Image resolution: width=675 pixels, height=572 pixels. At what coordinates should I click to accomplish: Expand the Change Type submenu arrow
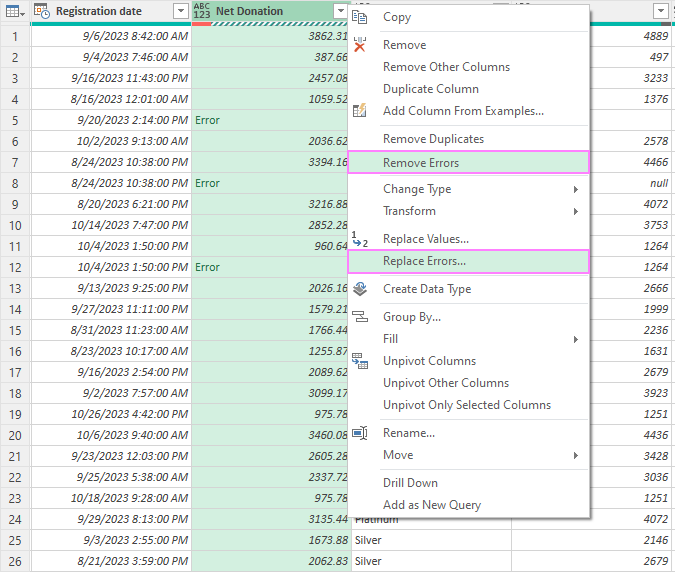tap(576, 189)
